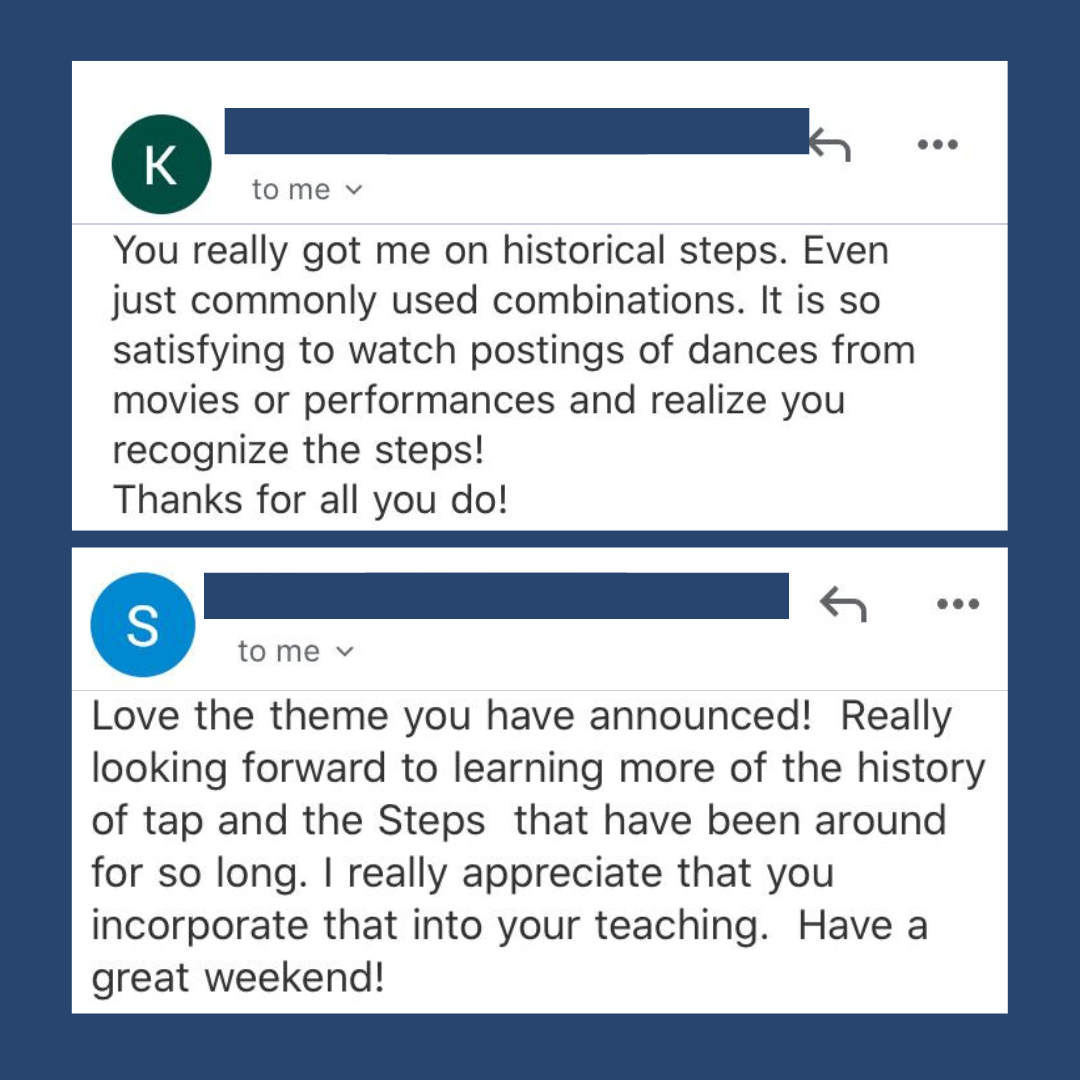Viewport: 1080px width, 1080px height.
Task: Open more options for K's email
Action: pyautogui.click(x=937, y=145)
